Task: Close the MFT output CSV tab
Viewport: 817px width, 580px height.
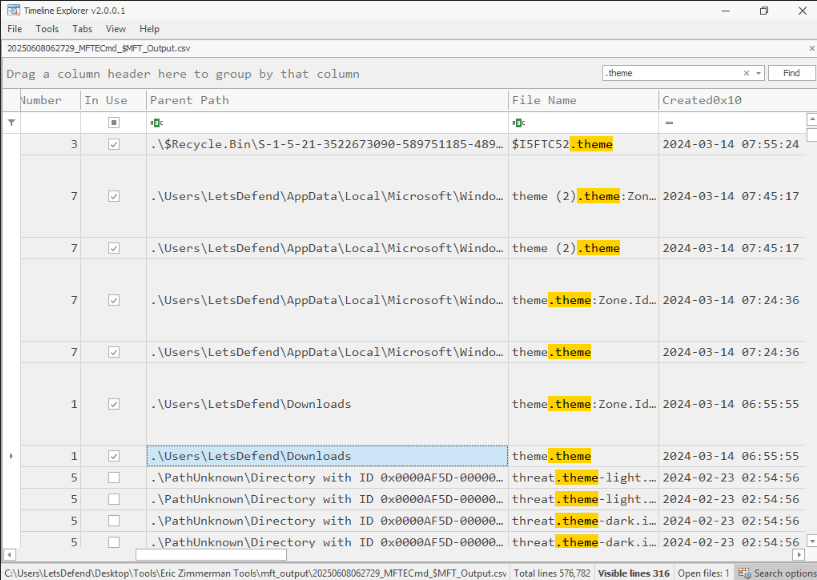Action: [811, 48]
